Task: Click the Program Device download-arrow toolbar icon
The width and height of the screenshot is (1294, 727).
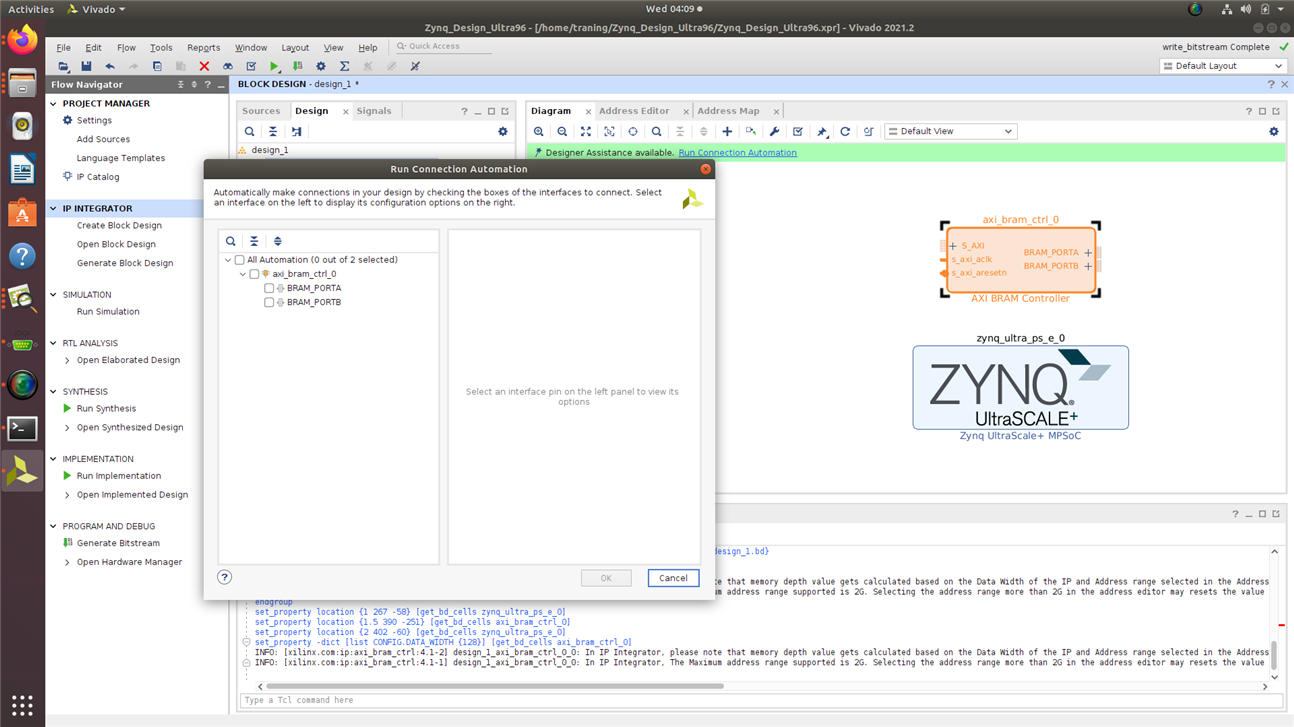Action: (x=297, y=66)
